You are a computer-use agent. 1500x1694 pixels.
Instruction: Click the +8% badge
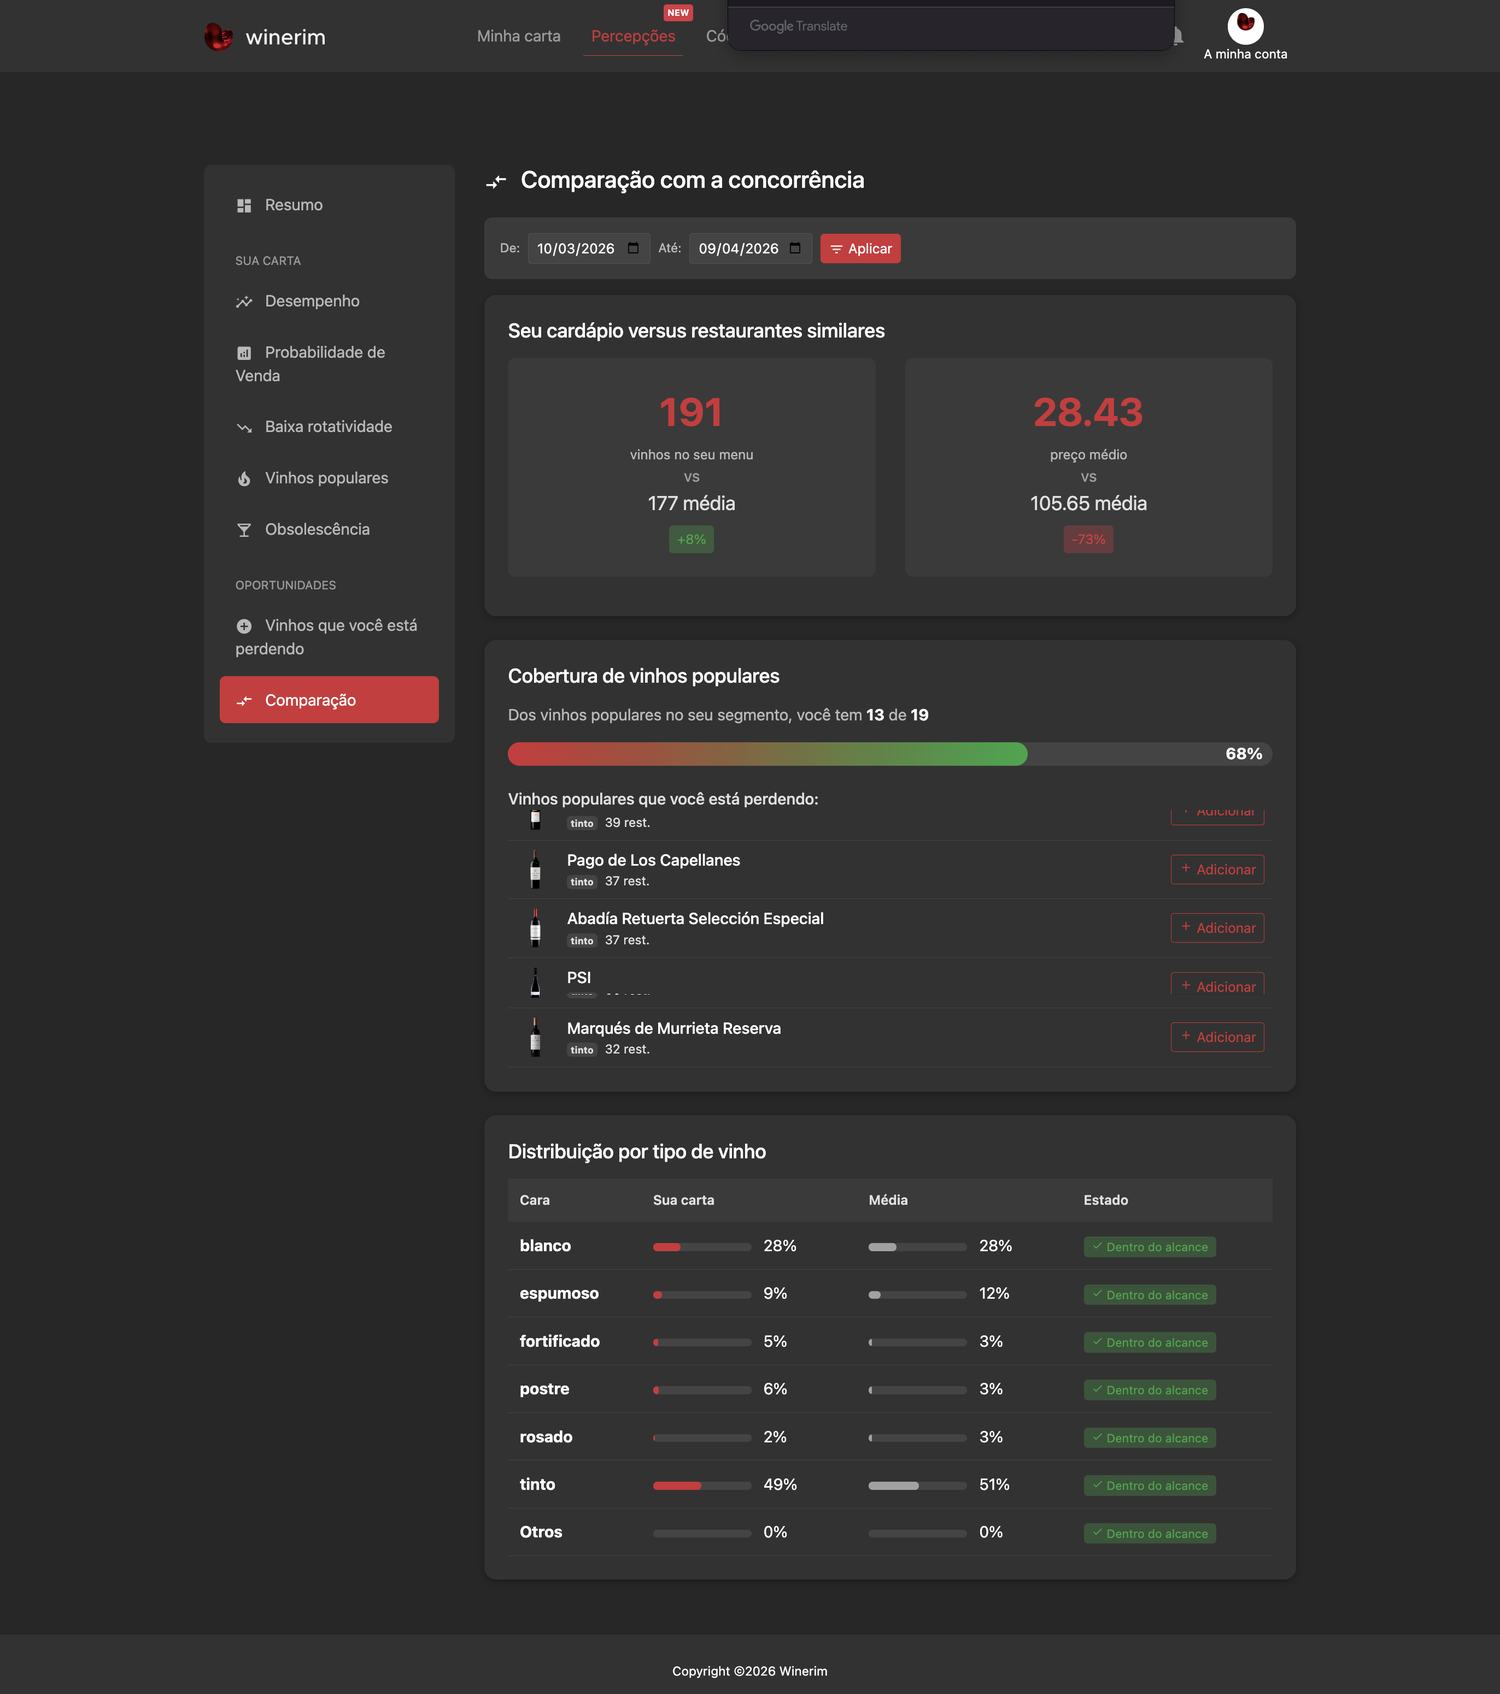click(x=691, y=539)
